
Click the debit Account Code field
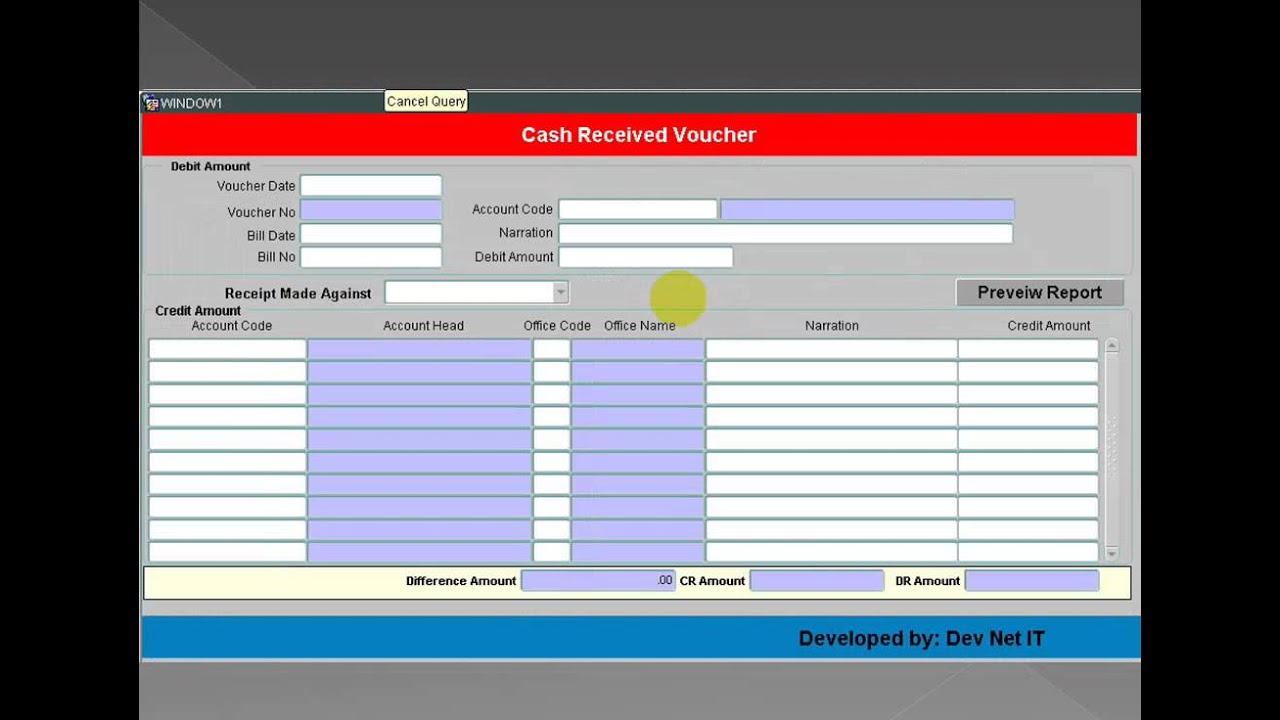point(637,209)
